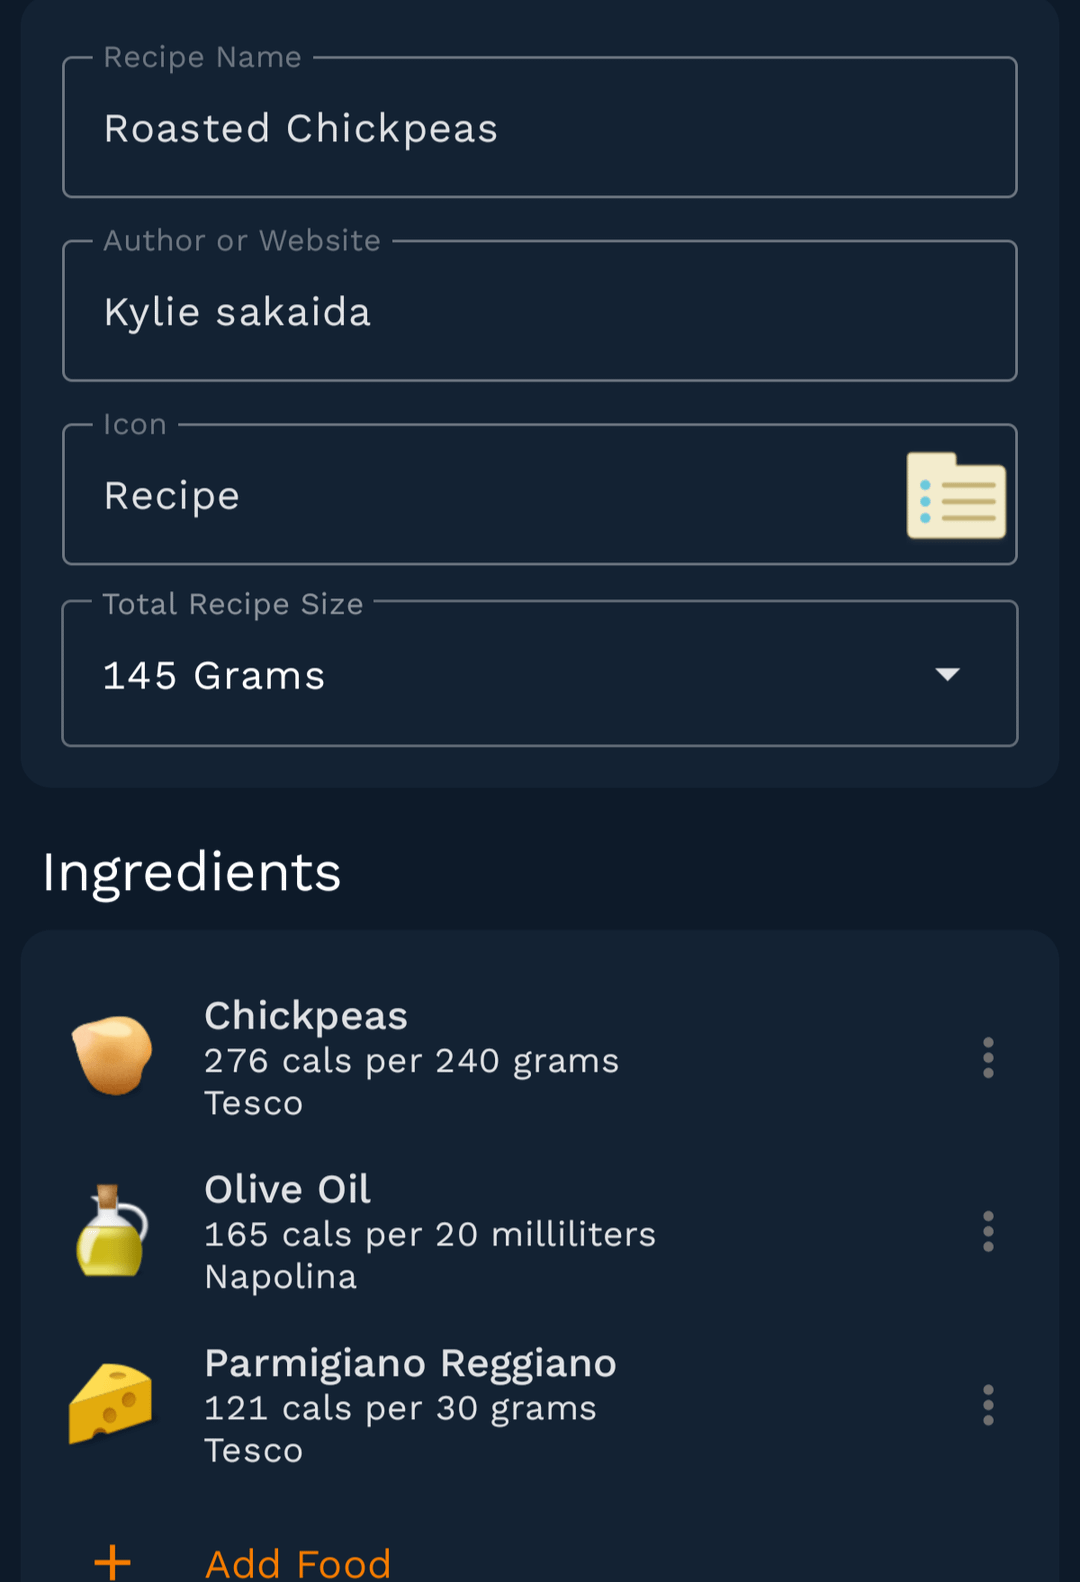Image resolution: width=1080 pixels, height=1582 pixels.
Task: Click the chickpea food icon
Action: 112,1056
